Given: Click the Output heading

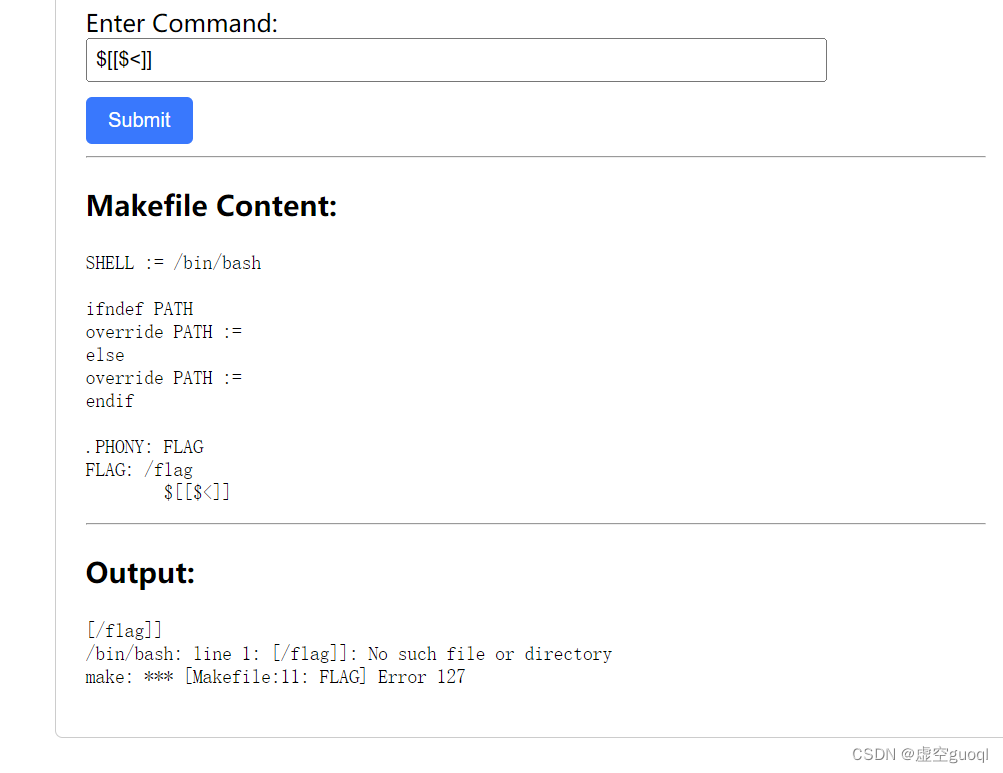Looking at the screenshot, I should 140,573.
